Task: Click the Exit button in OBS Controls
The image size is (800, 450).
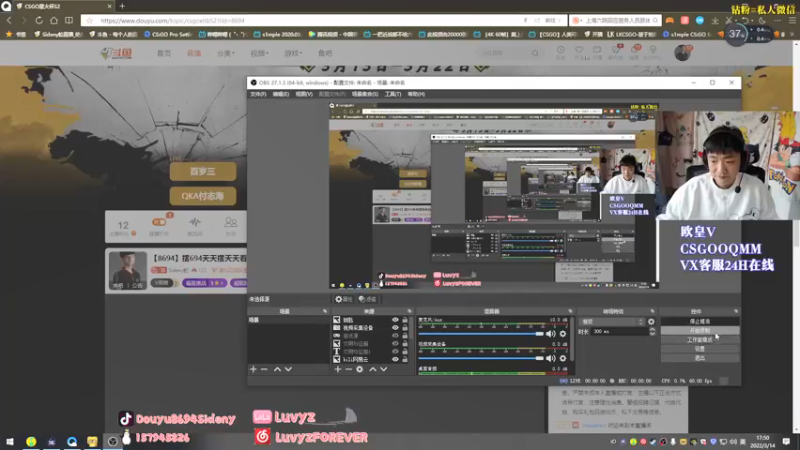Action: point(699,358)
